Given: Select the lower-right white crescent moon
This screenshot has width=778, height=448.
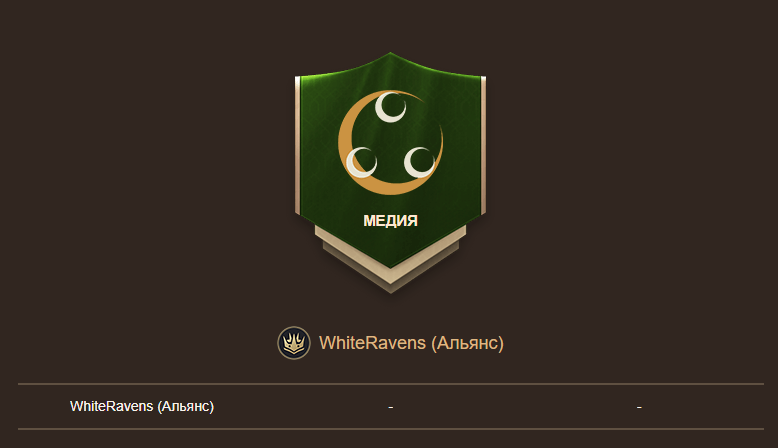Looking at the screenshot, I should point(419,163).
